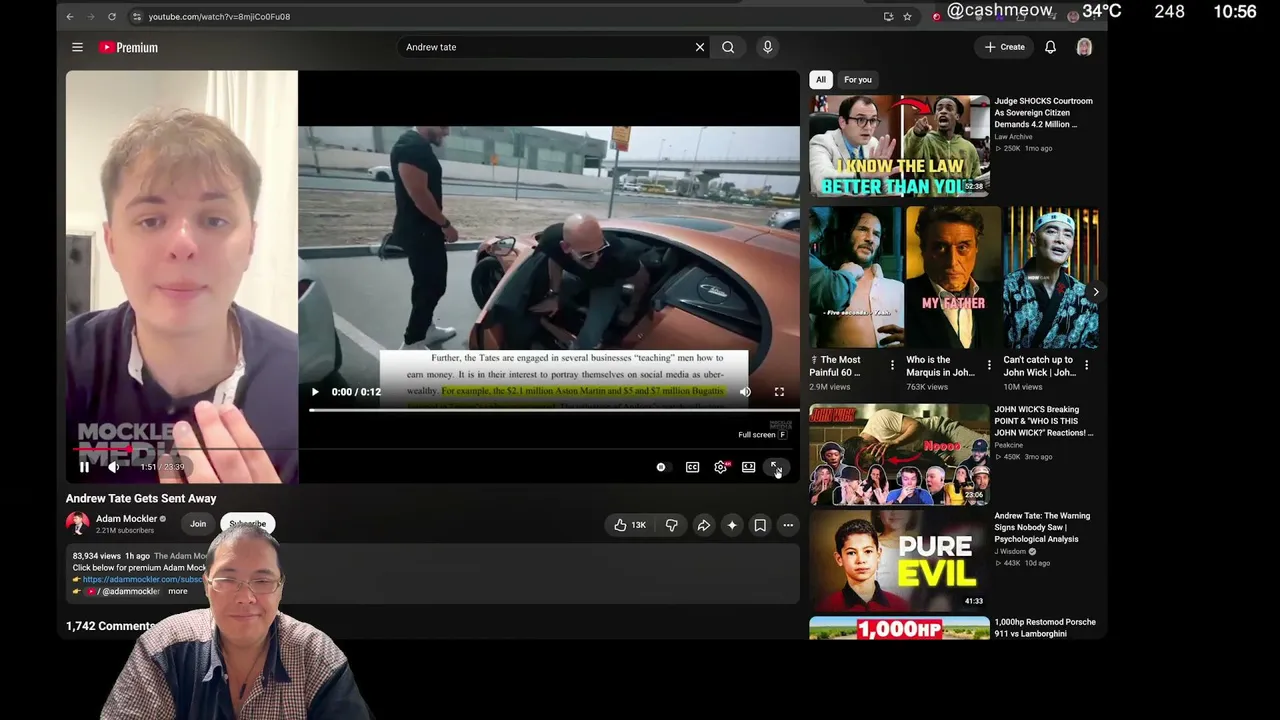
Task: Select the 'All' filter chip
Action: (821, 80)
